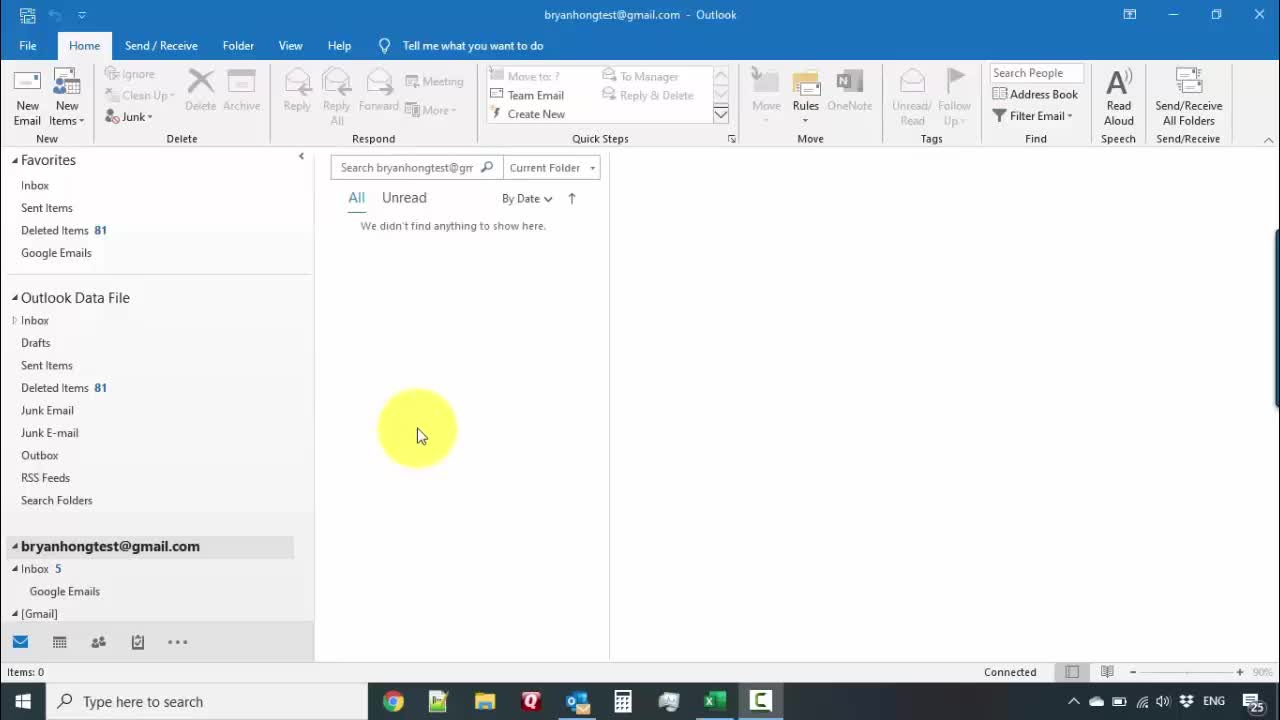Open the Address Book
Viewport: 1280px width, 720px height.
click(x=1035, y=94)
